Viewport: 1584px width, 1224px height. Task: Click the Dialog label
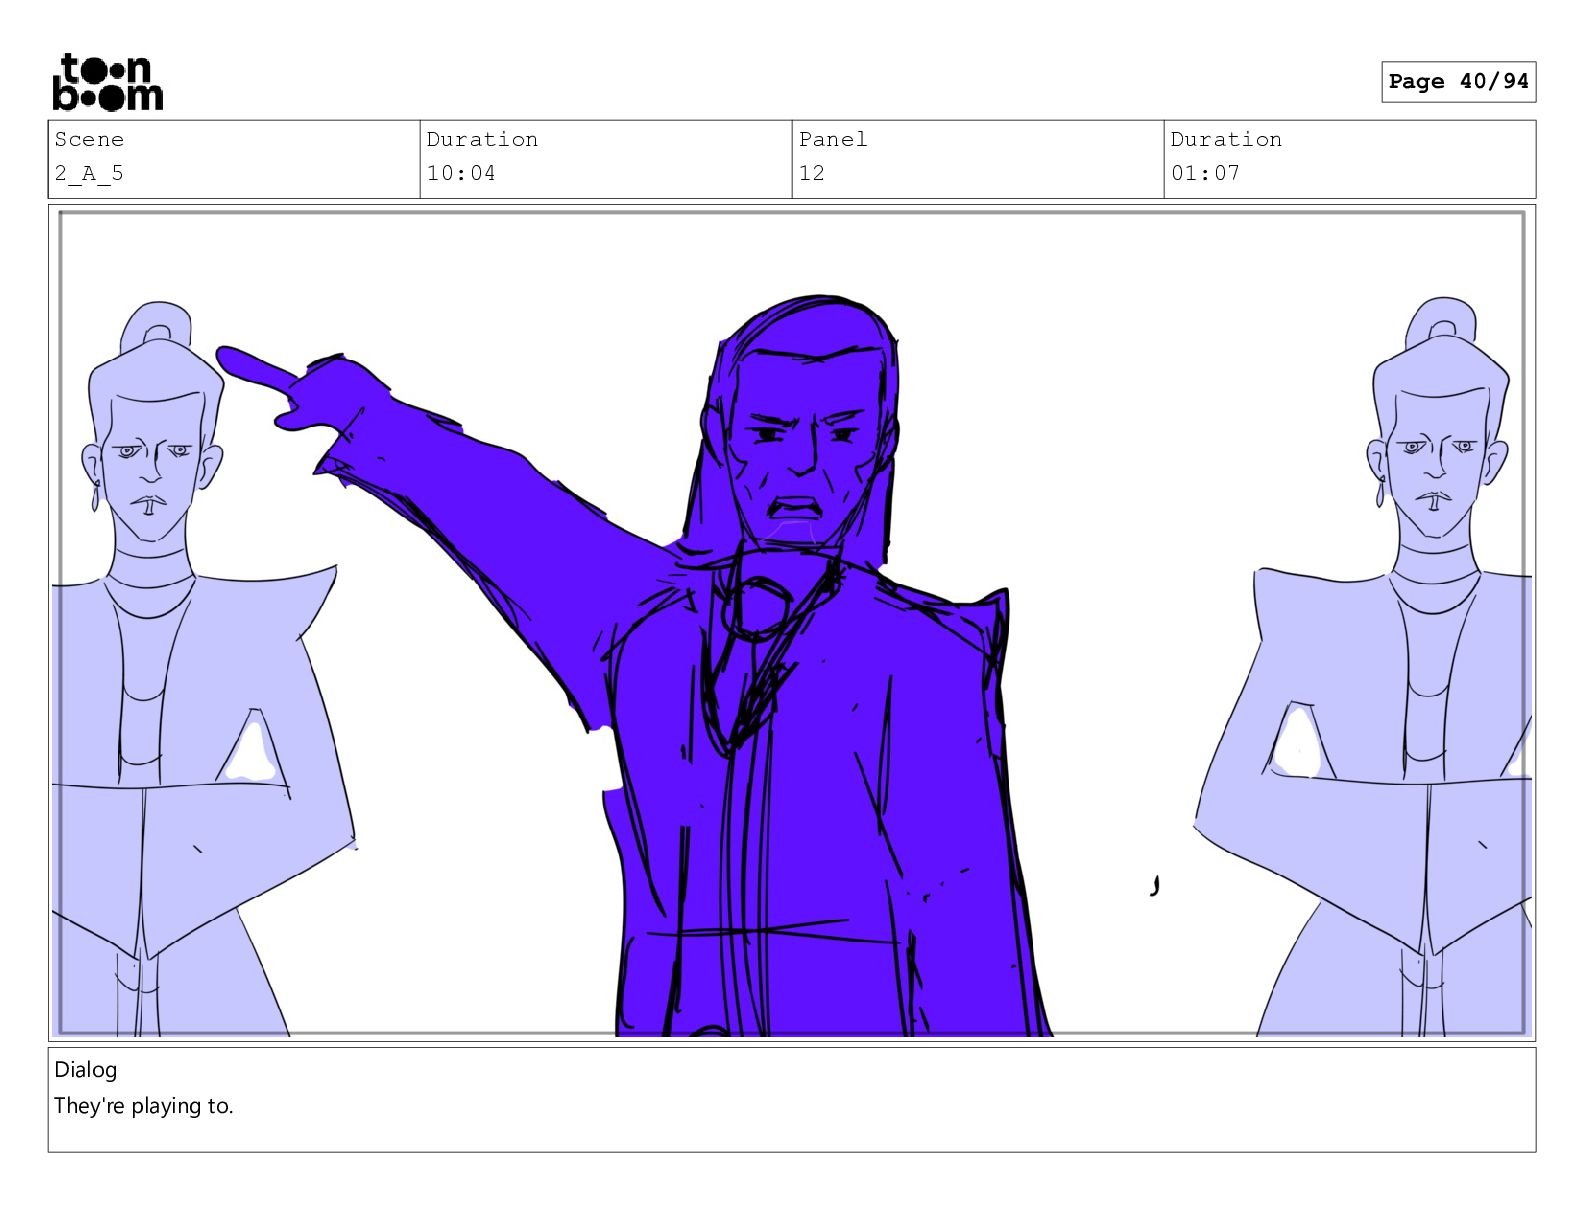(86, 1070)
